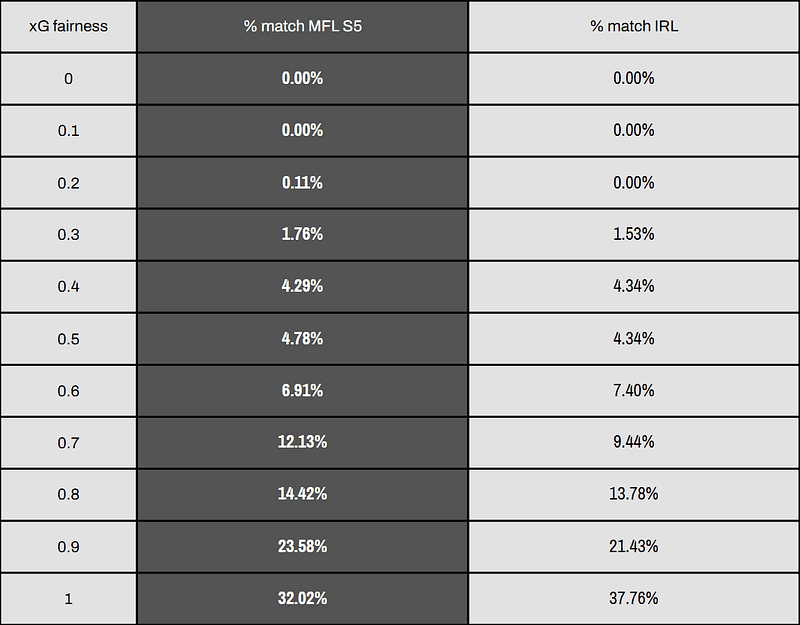Select the 1.76% cell
The width and height of the screenshot is (800, 625).
pyautogui.click(x=303, y=234)
